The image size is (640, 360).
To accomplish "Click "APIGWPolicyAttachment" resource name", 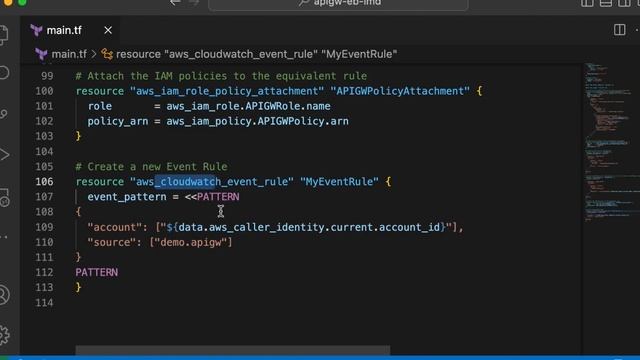I will point(400,91).
